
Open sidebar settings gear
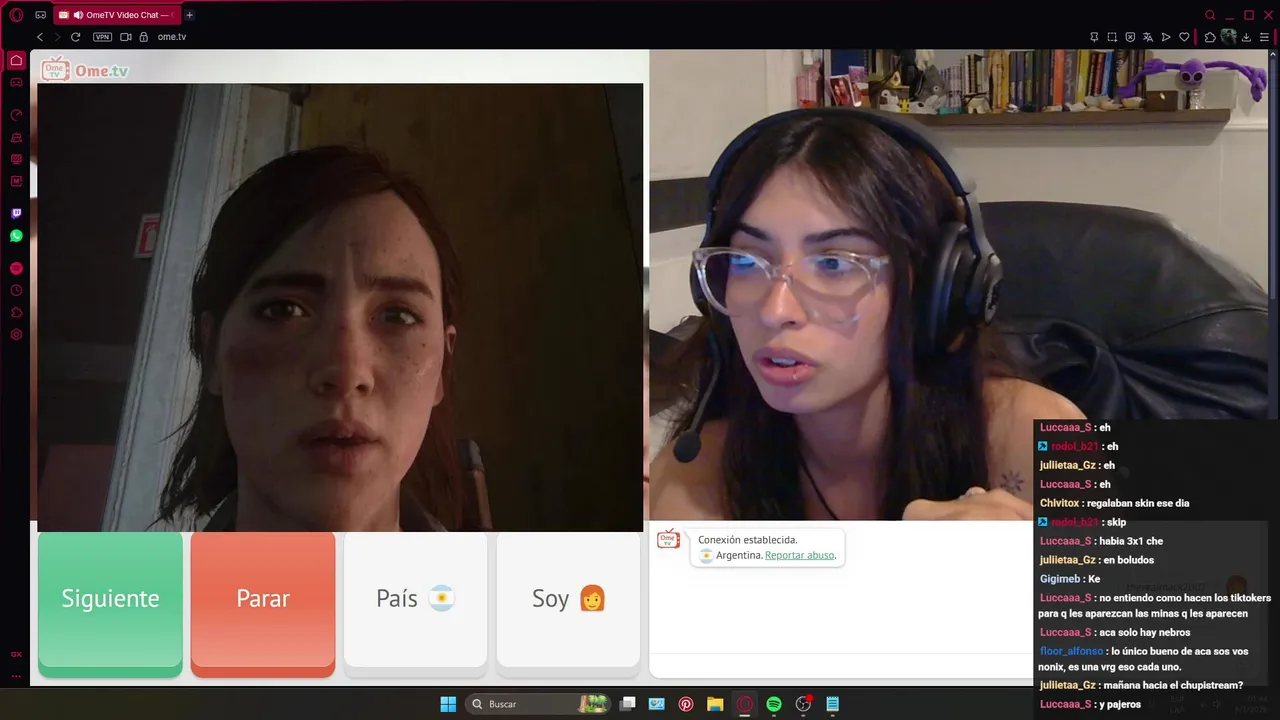tap(16, 334)
